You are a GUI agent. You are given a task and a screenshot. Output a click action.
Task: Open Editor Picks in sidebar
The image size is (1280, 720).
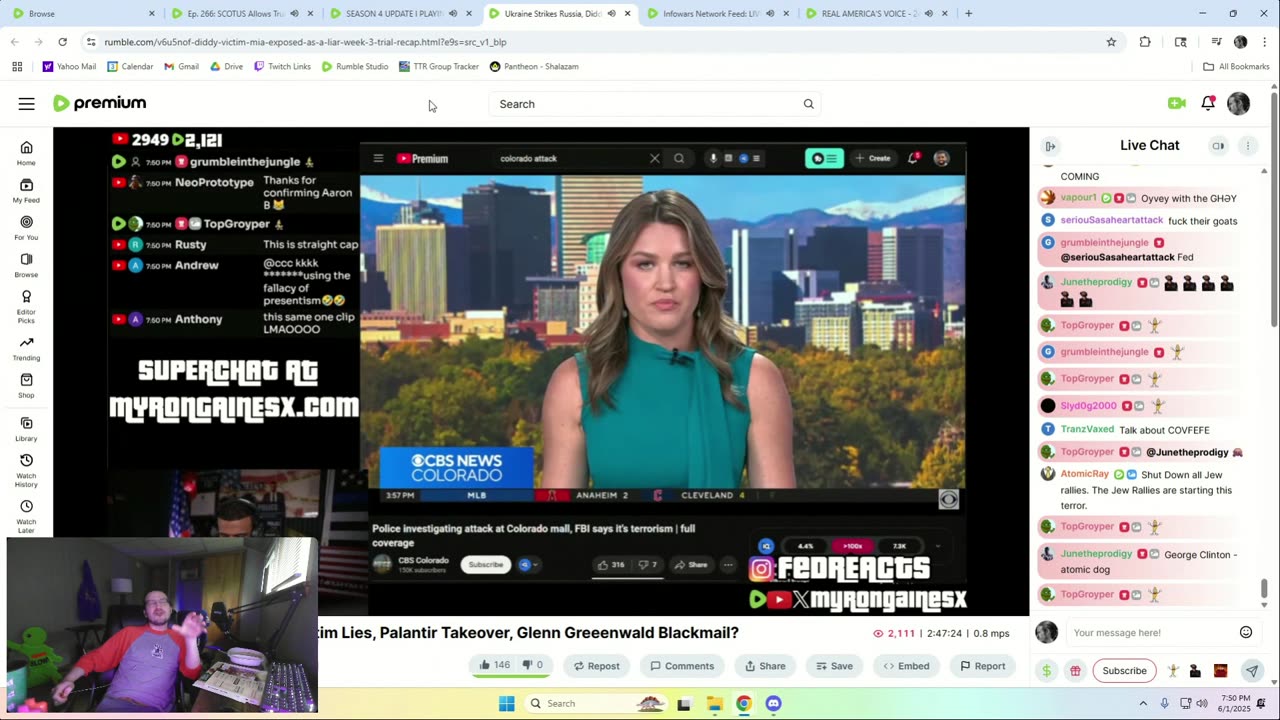26,306
